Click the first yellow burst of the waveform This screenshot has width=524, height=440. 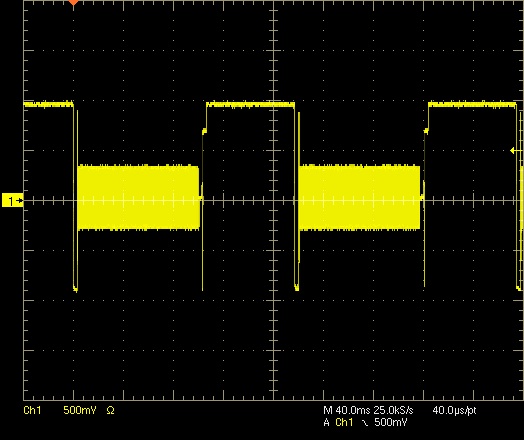point(138,197)
